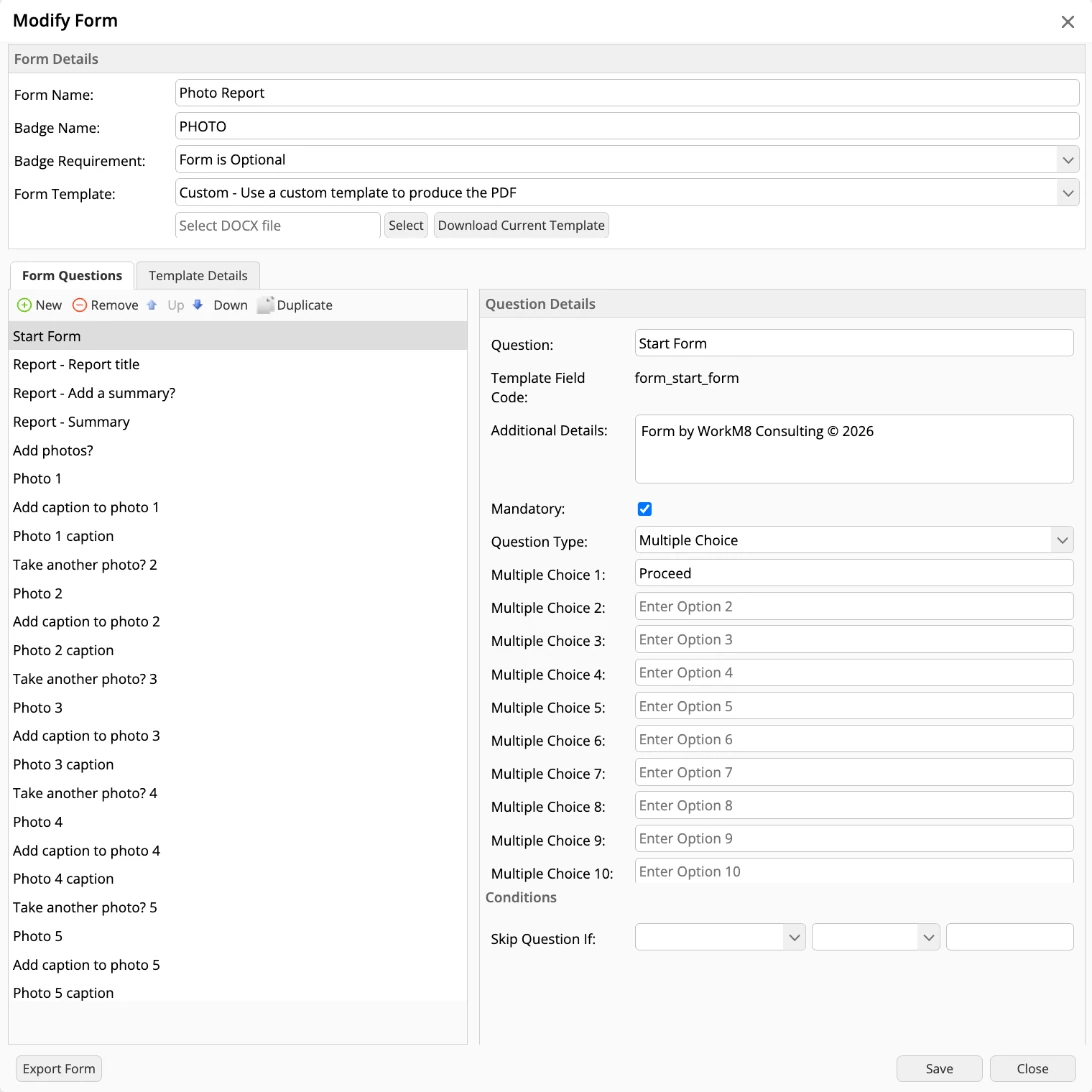Click the Select DOCX file field
Screen dimensions: 1092x1092
point(277,226)
